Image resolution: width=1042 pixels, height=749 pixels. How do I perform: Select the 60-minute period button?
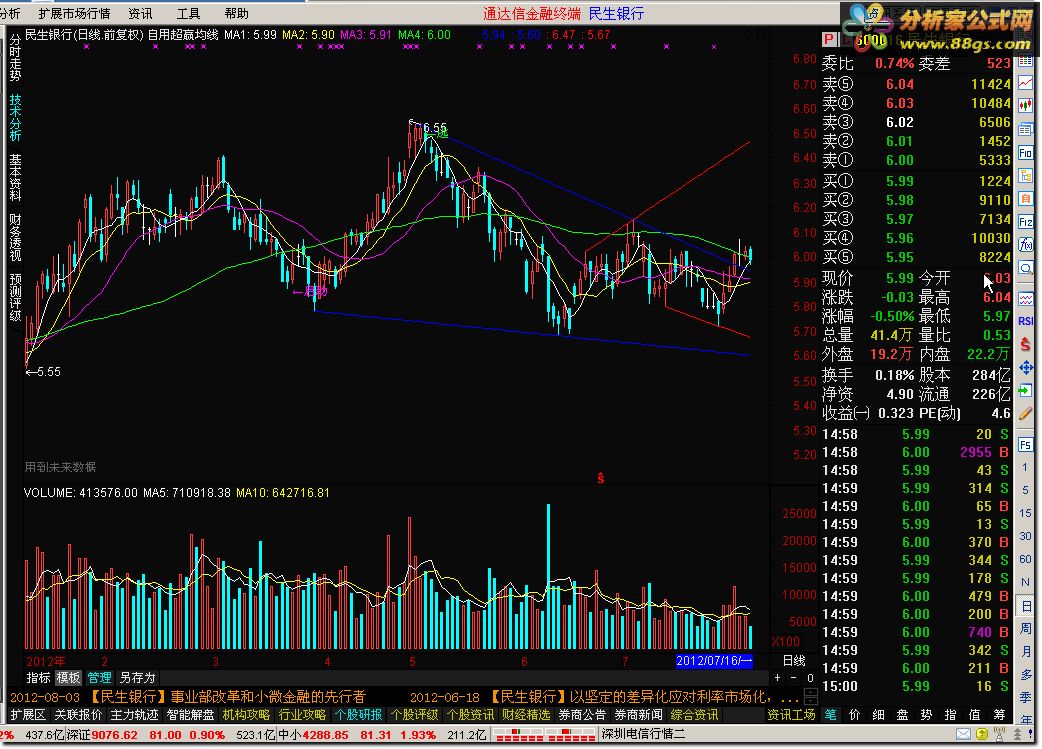click(1026, 559)
